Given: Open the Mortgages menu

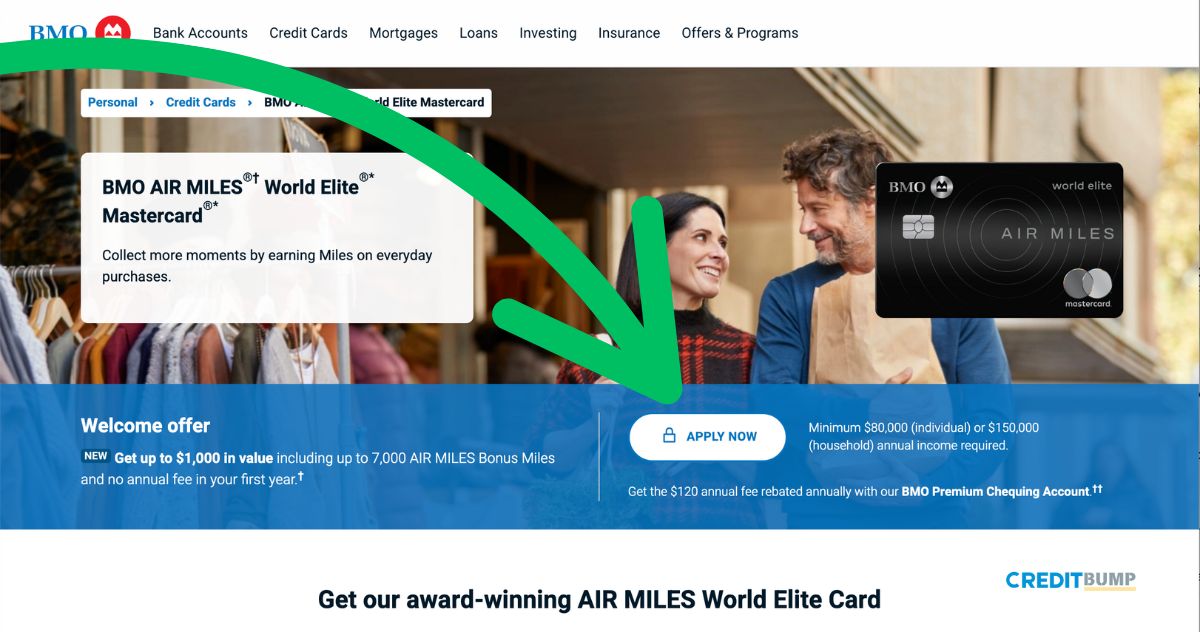Looking at the screenshot, I should [403, 33].
